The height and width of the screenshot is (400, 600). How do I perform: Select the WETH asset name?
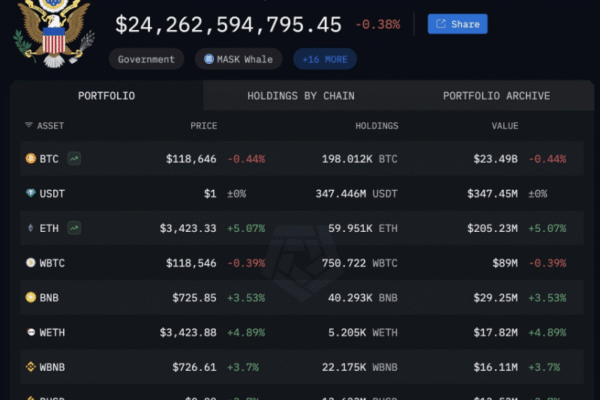click(52, 333)
